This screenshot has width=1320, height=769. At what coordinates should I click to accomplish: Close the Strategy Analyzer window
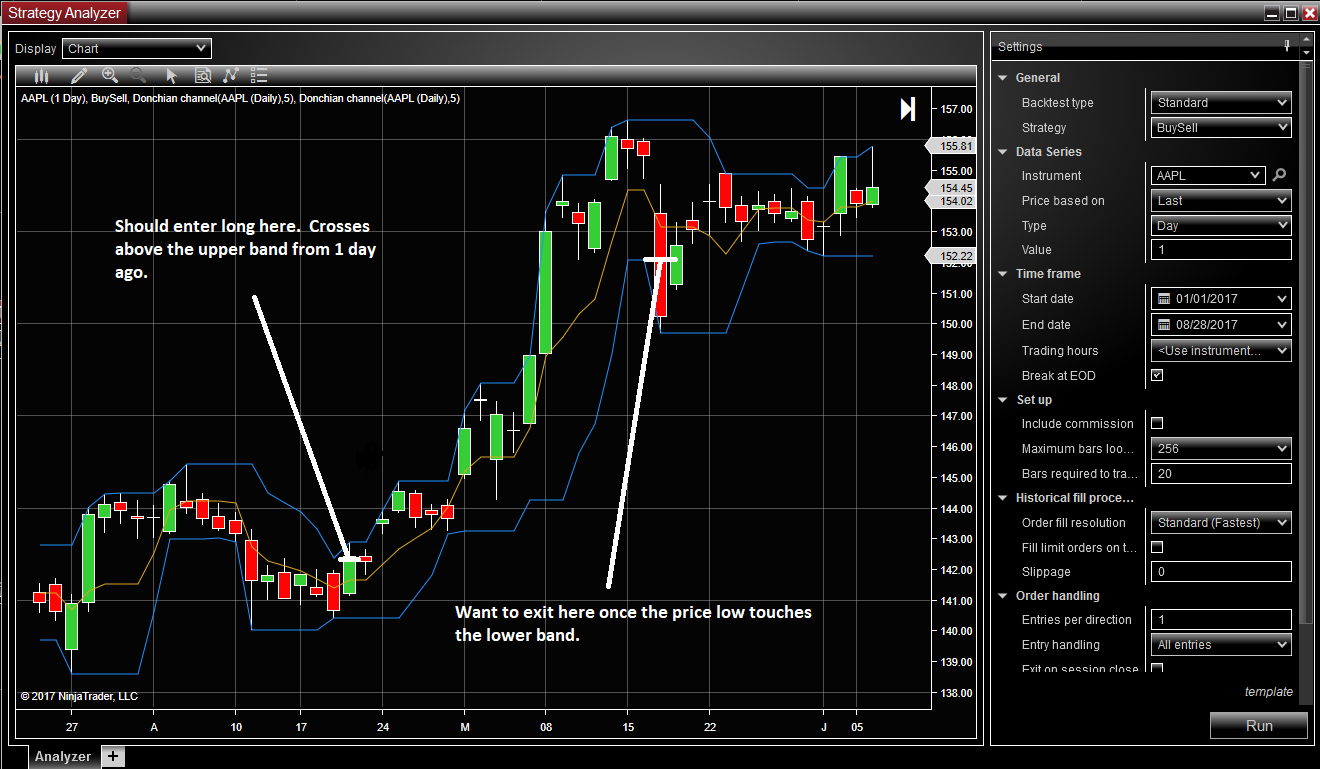click(x=1309, y=13)
